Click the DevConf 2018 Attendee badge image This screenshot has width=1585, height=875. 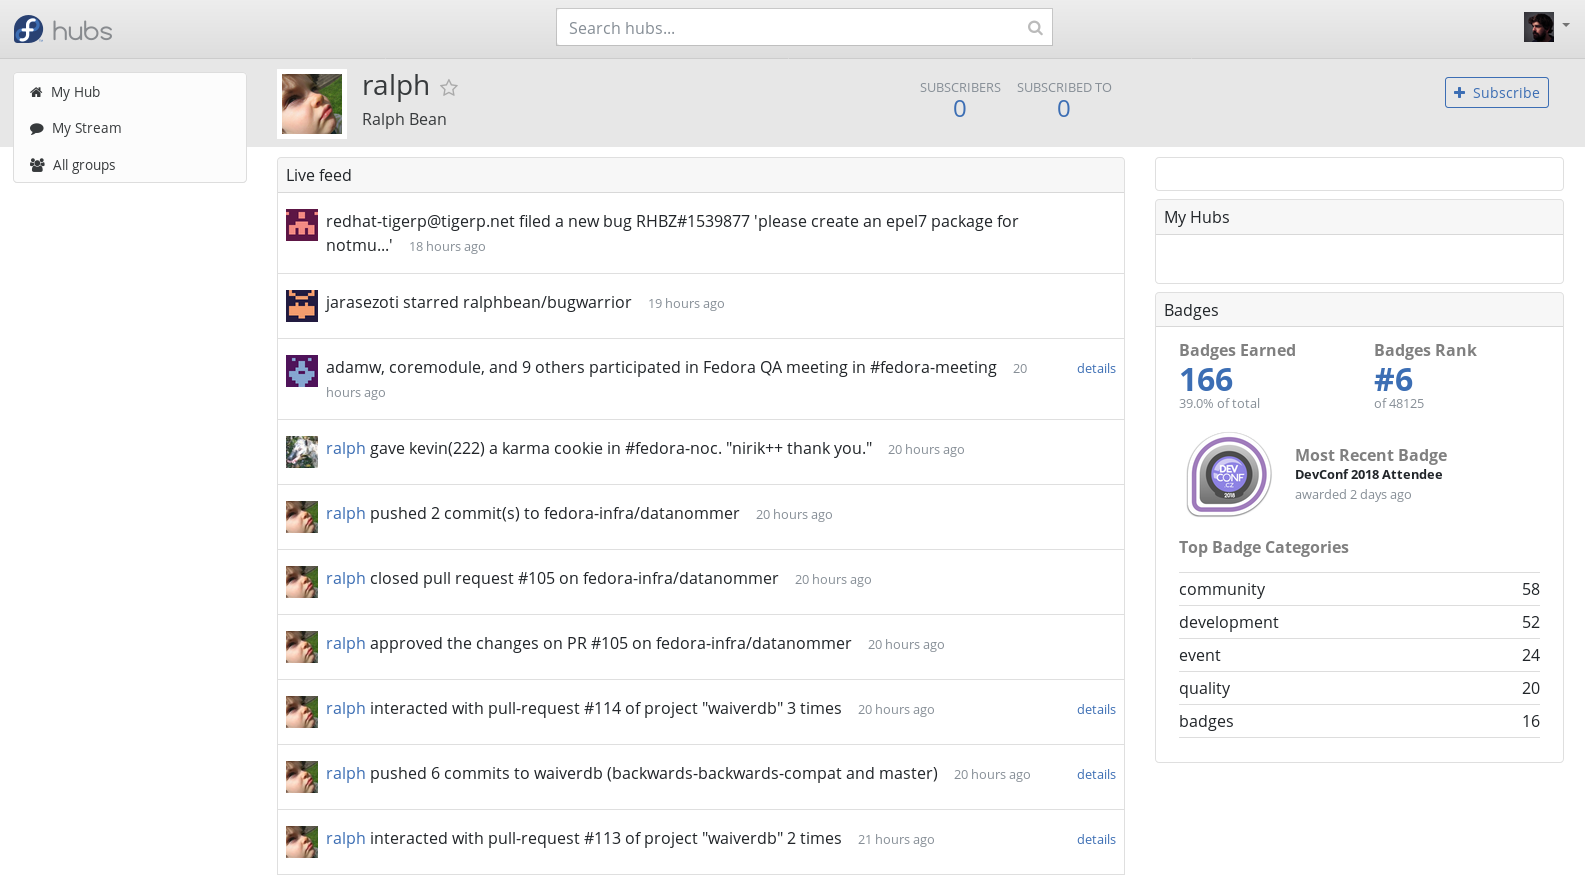(1229, 475)
